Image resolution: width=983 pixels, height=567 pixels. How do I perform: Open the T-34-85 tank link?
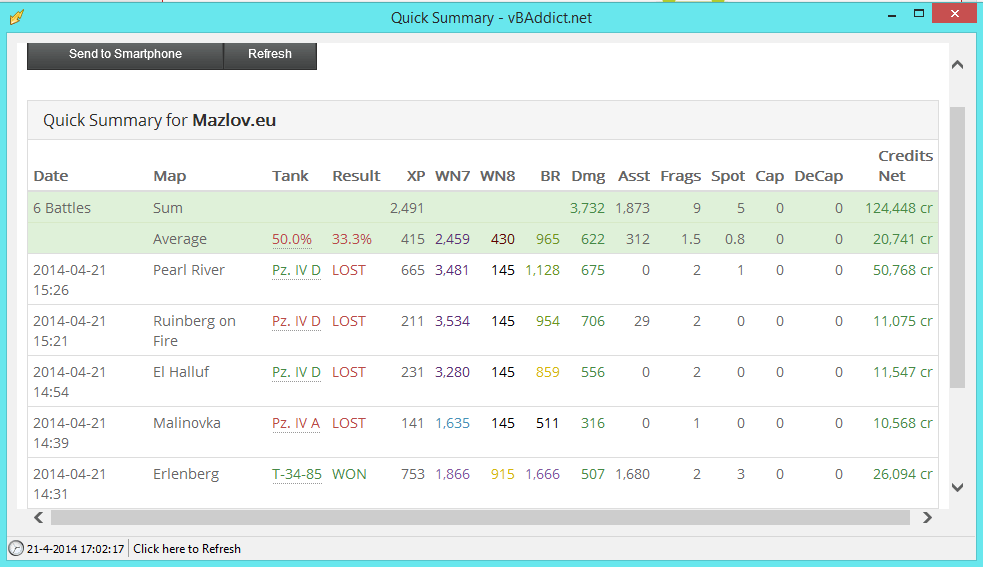tap(297, 474)
